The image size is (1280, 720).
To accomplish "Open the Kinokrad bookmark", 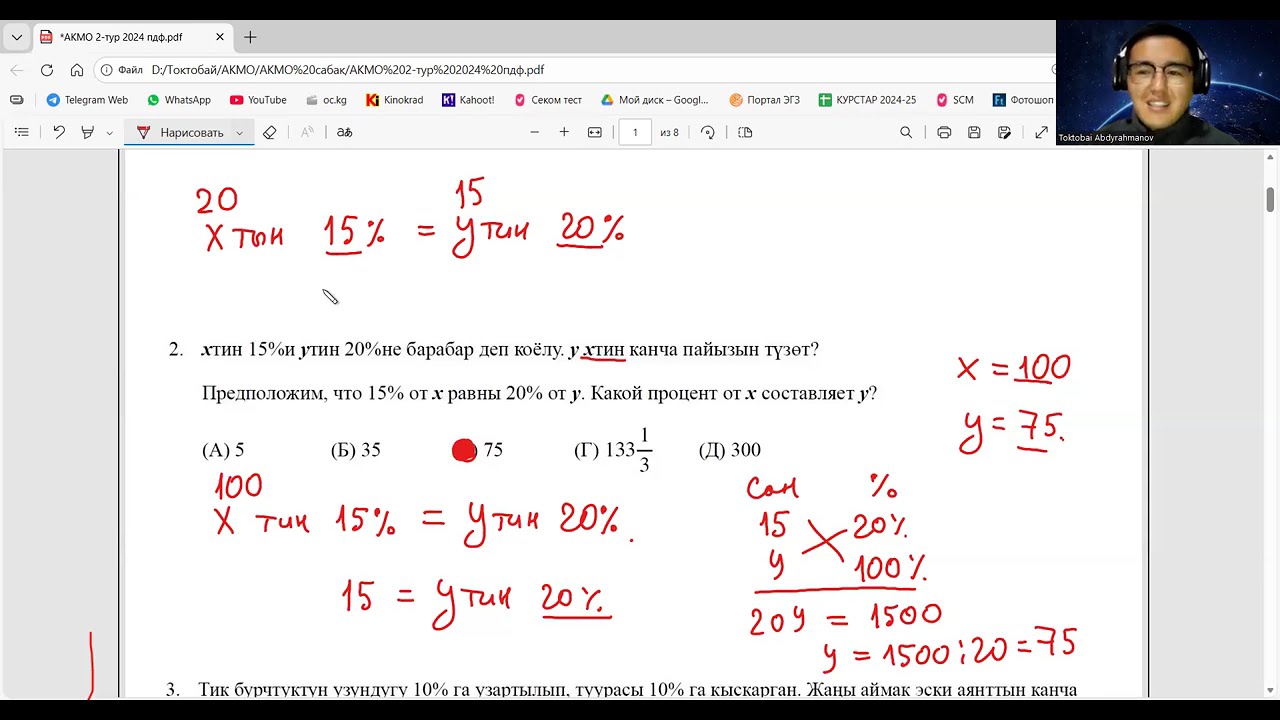I will [x=394, y=100].
